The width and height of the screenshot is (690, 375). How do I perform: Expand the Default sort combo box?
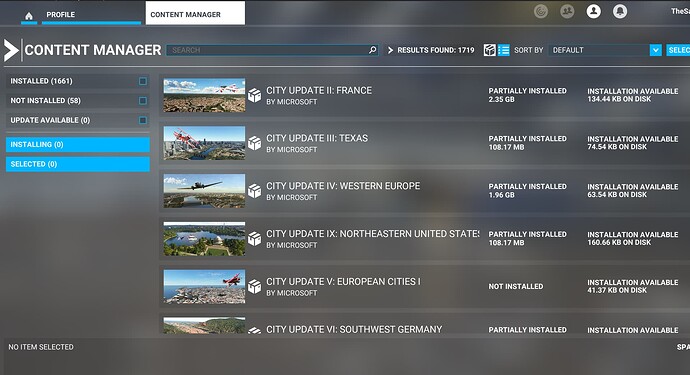click(605, 50)
